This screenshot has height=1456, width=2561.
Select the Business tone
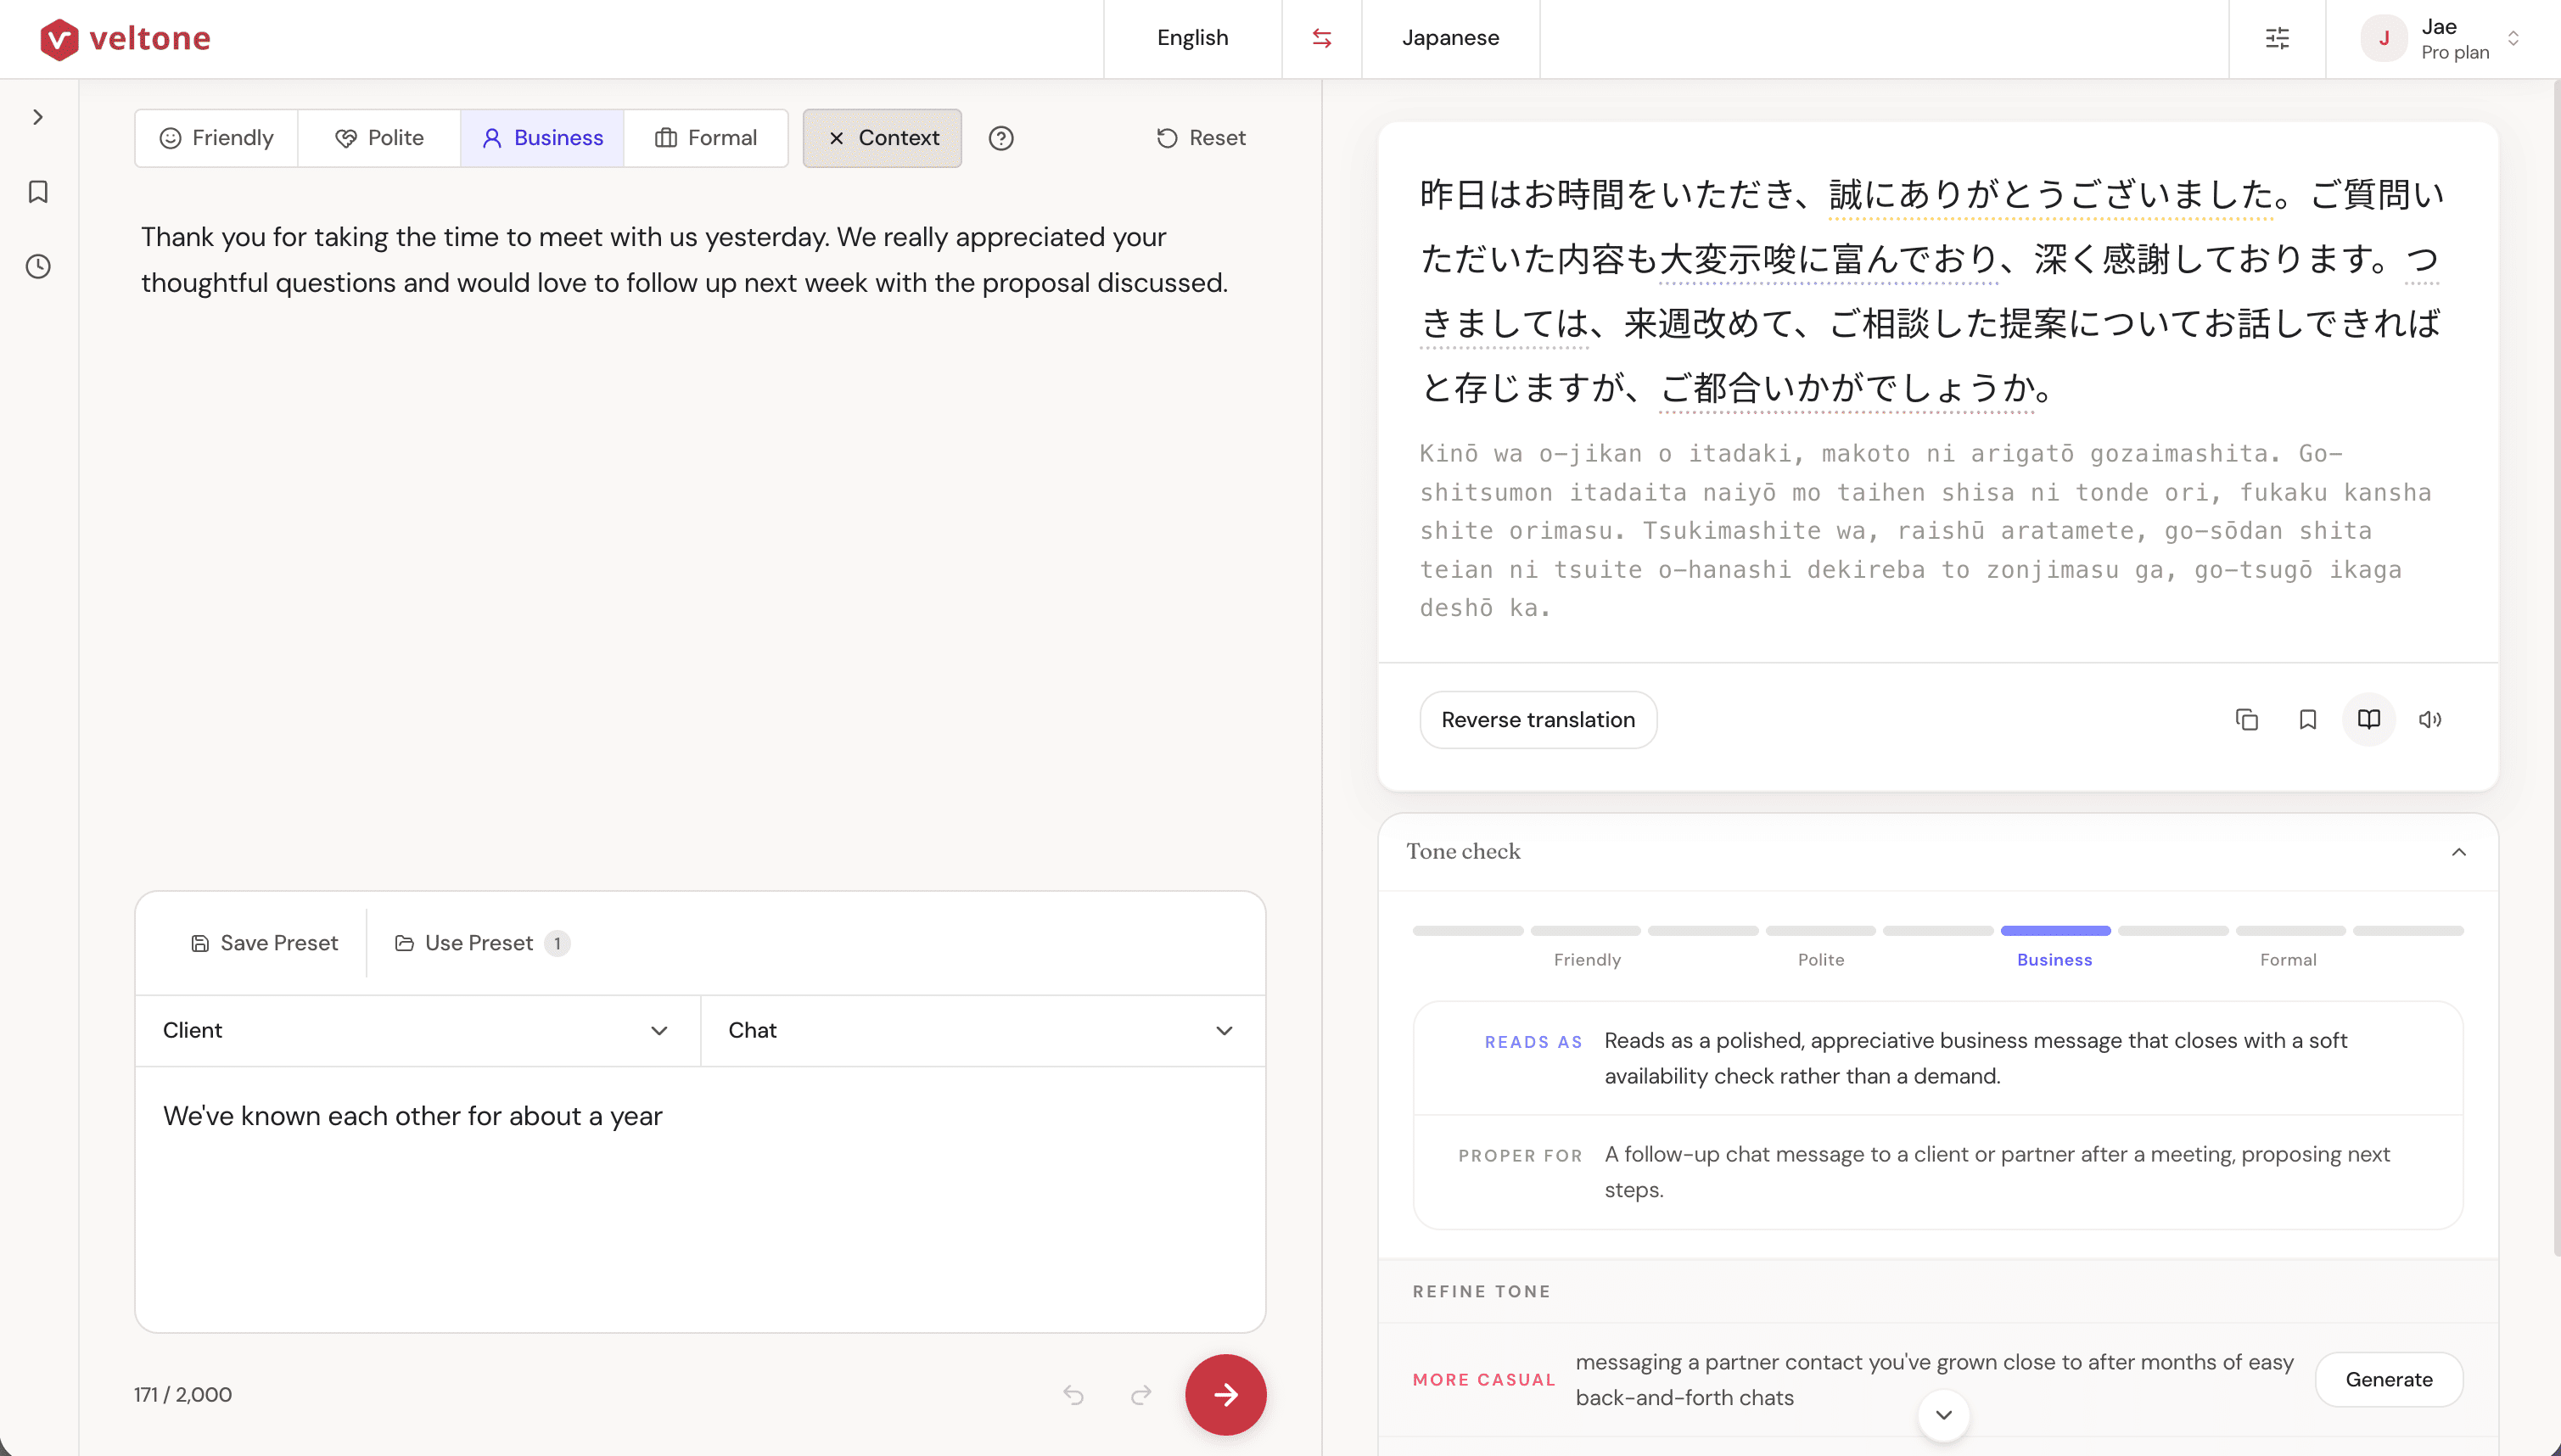tap(542, 138)
